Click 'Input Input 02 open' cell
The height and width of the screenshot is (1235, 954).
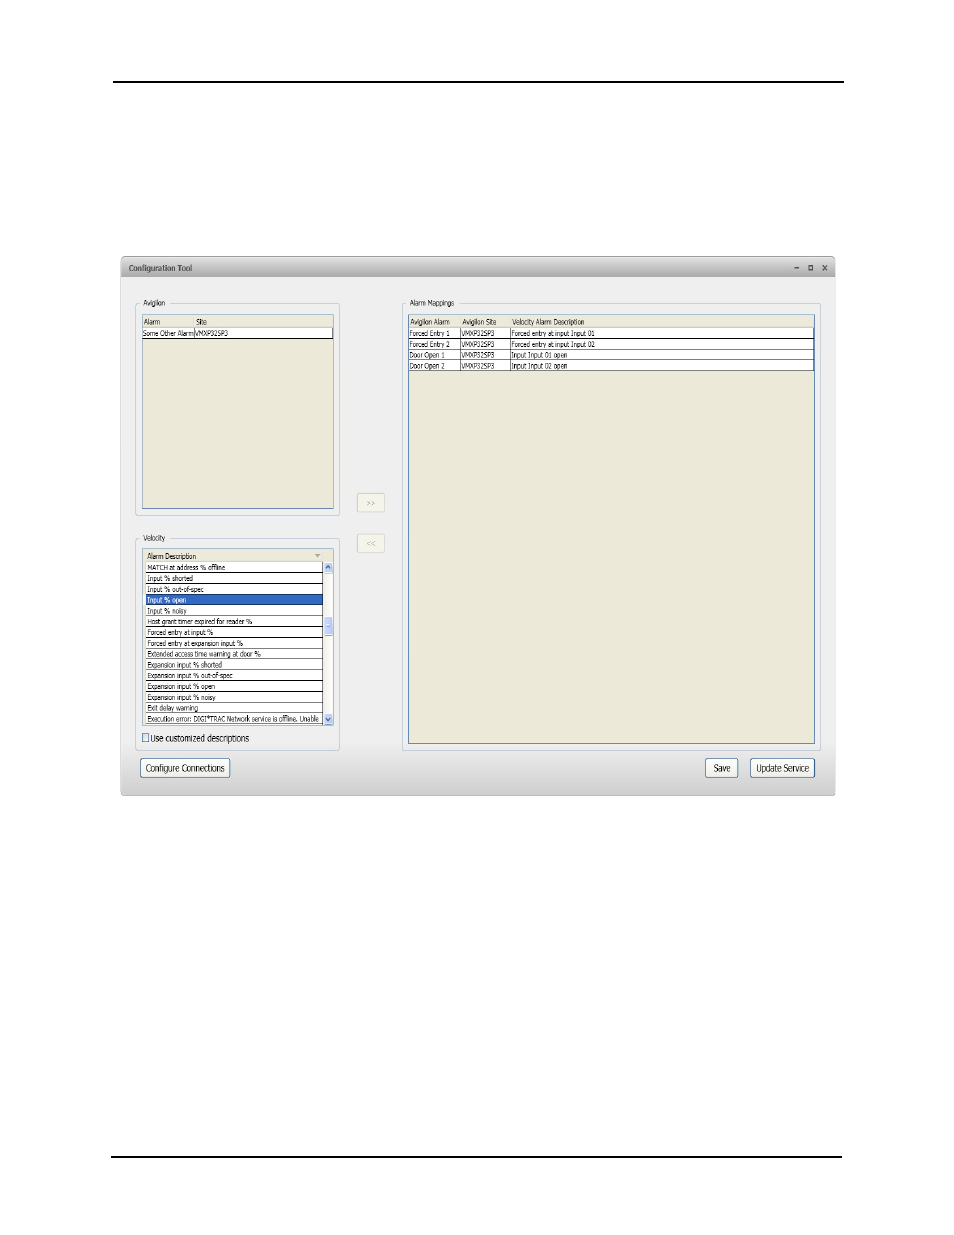pyautogui.click(x=662, y=366)
